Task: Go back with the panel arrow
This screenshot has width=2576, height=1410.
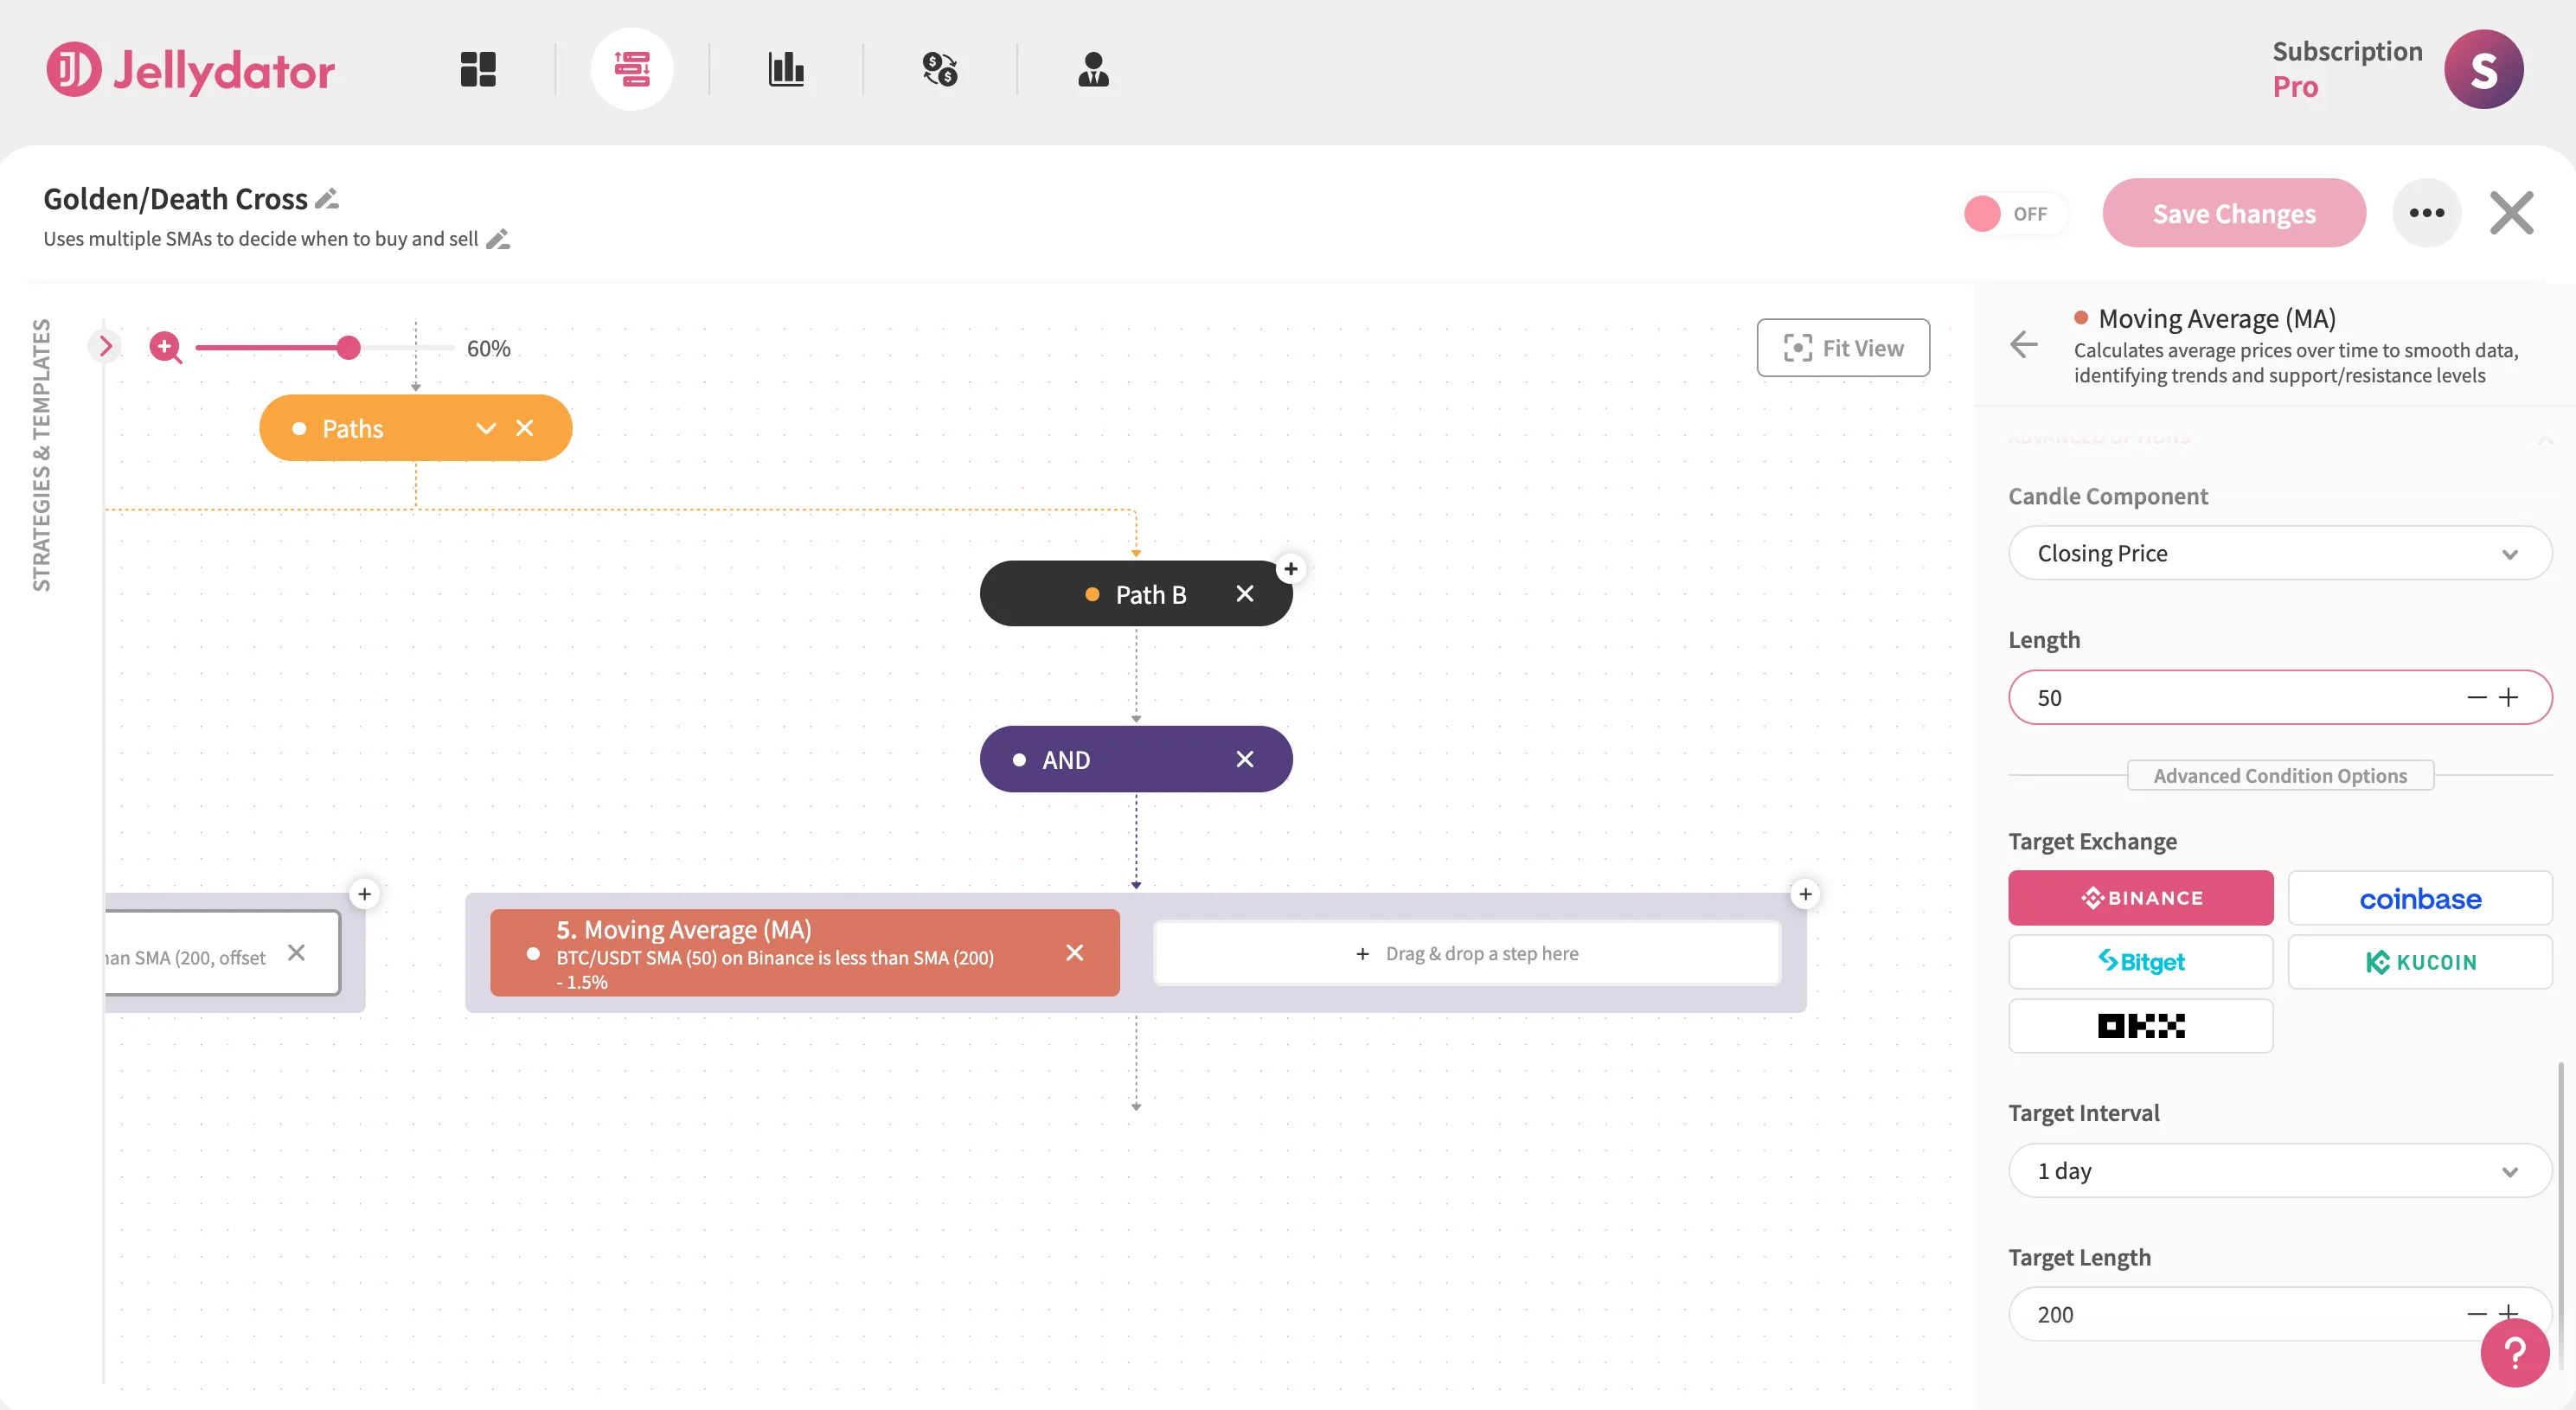Action: click(2023, 344)
